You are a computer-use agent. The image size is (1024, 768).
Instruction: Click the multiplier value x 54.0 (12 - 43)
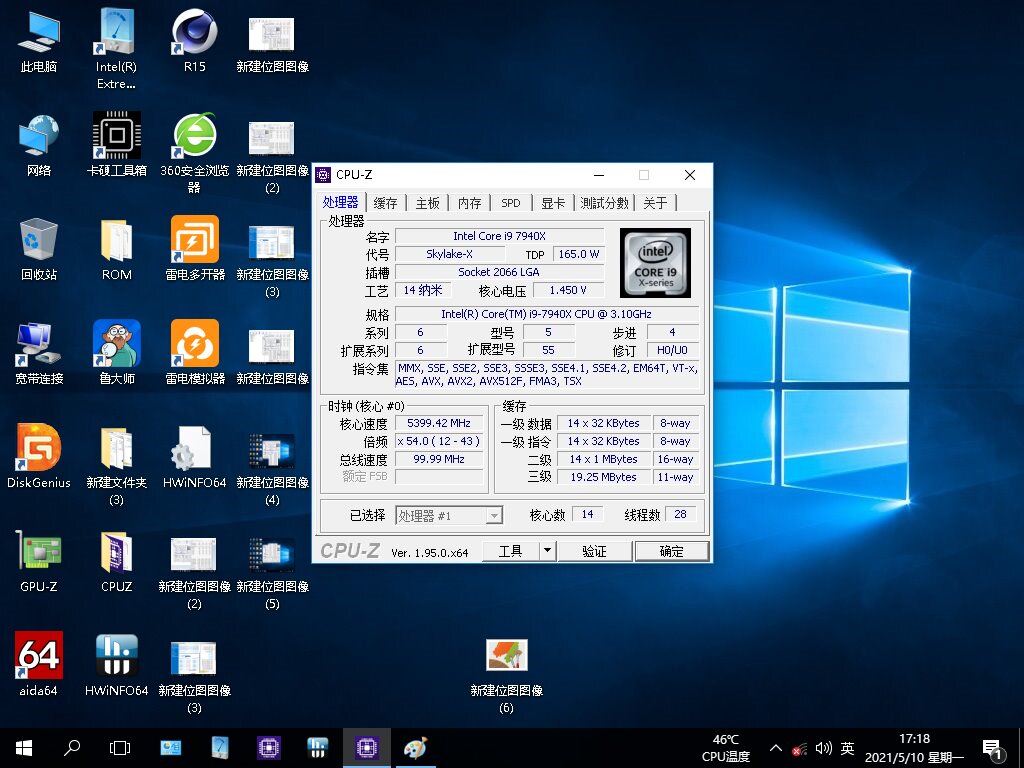click(x=439, y=441)
